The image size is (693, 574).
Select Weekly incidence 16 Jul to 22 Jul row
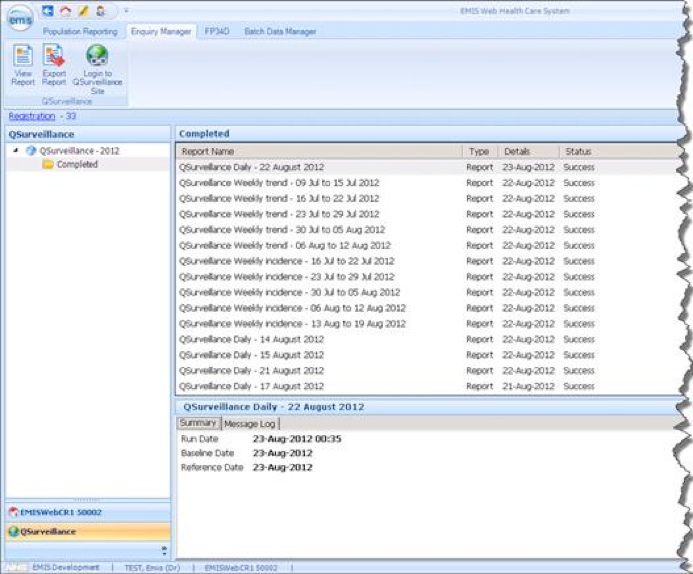pyautogui.click(x=428, y=261)
